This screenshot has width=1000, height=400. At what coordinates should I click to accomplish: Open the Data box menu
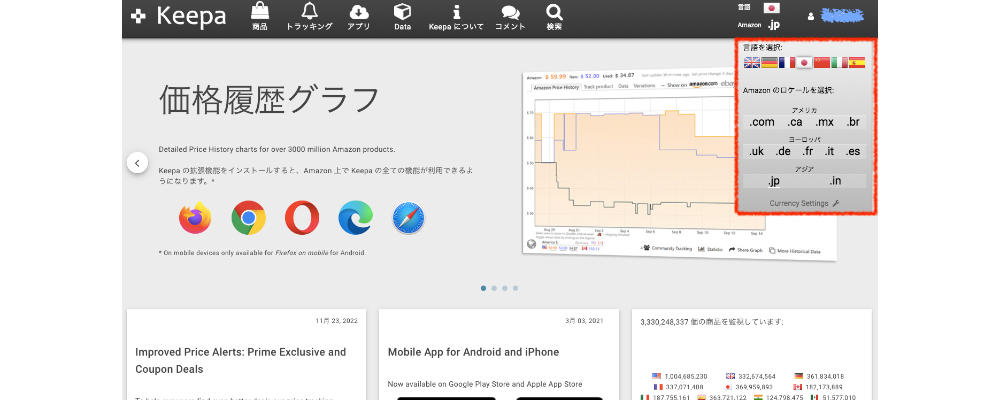coord(402,16)
